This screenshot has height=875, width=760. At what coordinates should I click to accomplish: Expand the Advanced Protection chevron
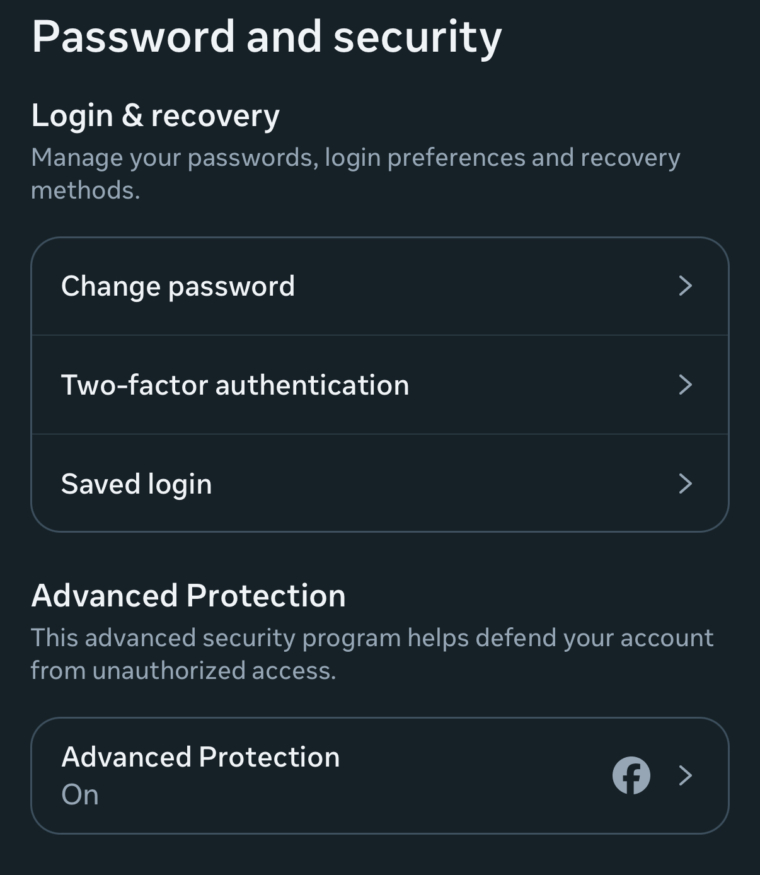coord(686,774)
